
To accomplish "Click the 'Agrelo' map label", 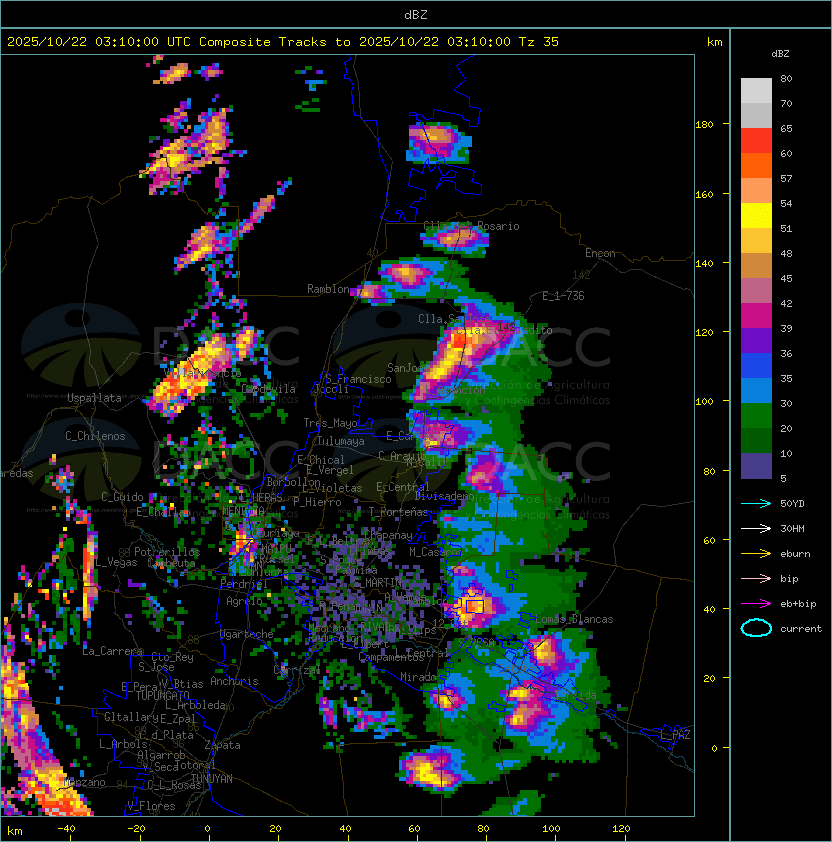I will (x=244, y=601).
